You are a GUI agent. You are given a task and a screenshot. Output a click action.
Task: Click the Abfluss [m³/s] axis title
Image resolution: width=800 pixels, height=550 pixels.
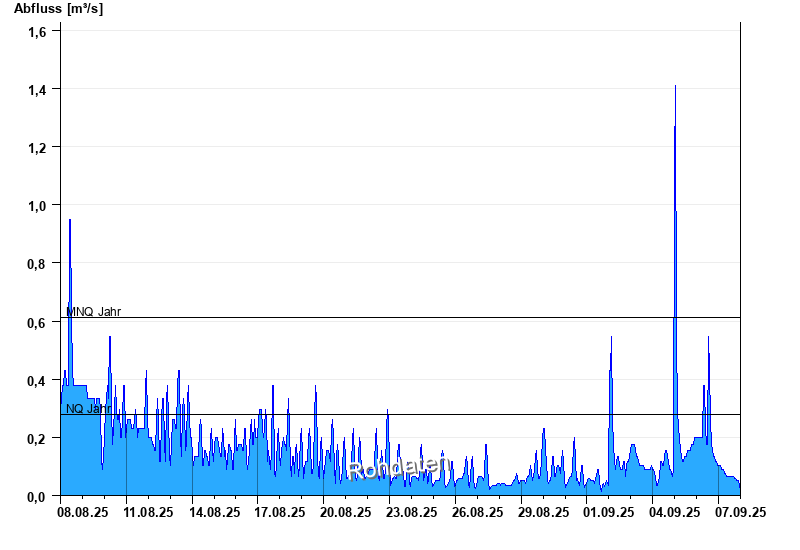58,9
